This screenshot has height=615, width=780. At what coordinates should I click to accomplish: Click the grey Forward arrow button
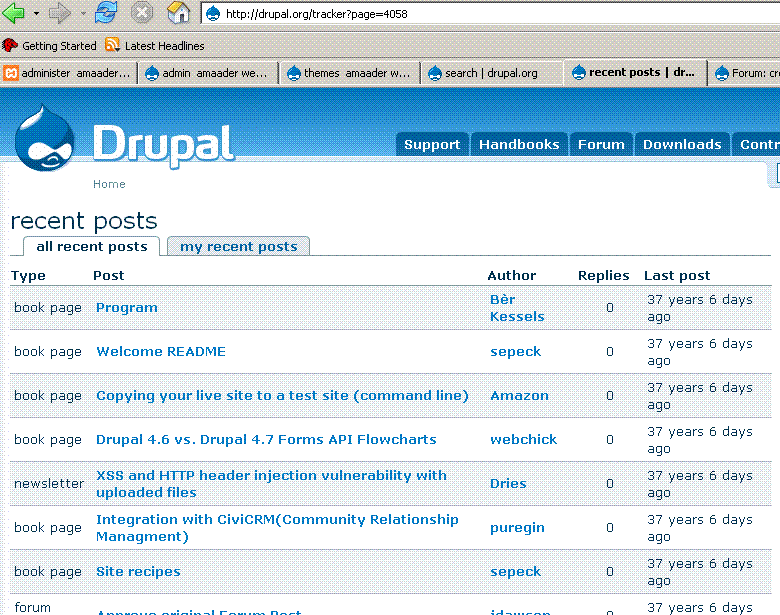[x=60, y=13]
